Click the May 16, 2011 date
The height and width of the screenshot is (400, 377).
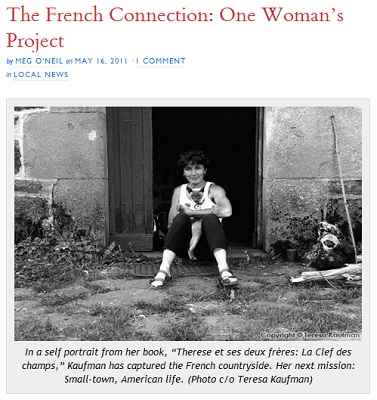(x=101, y=61)
